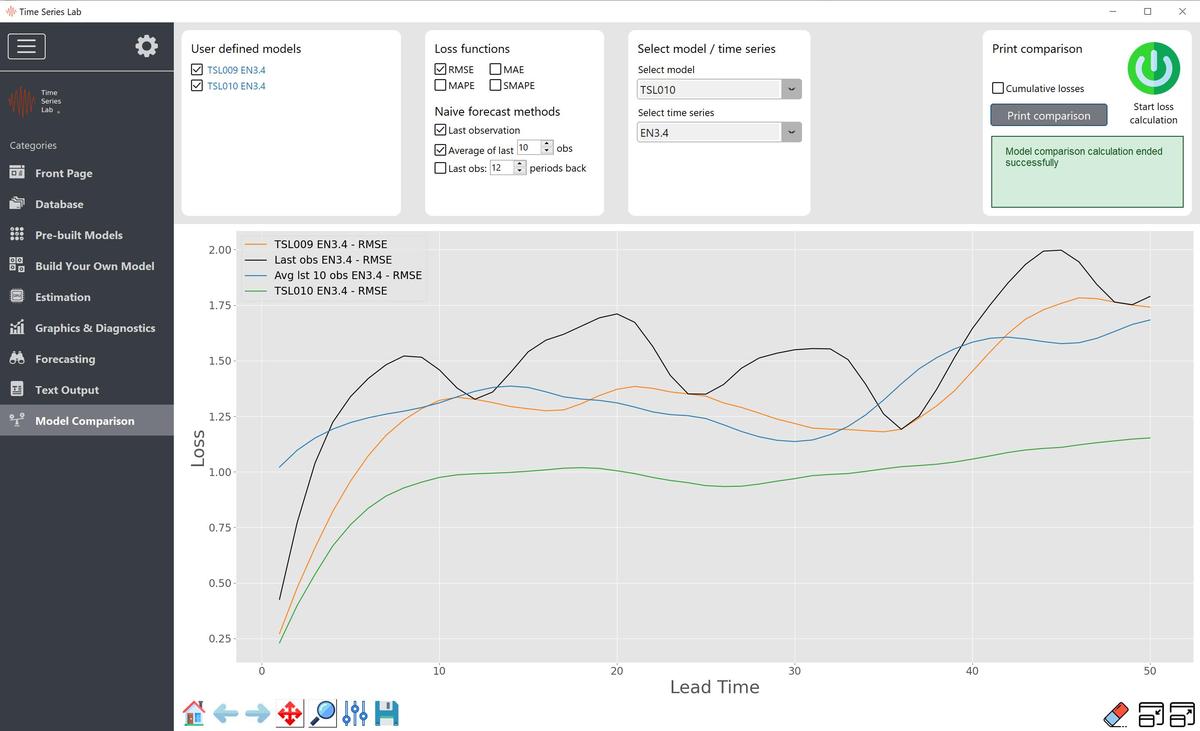Click the Estimation sidebar icon
The width and height of the screenshot is (1200, 731).
click(x=17, y=297)
